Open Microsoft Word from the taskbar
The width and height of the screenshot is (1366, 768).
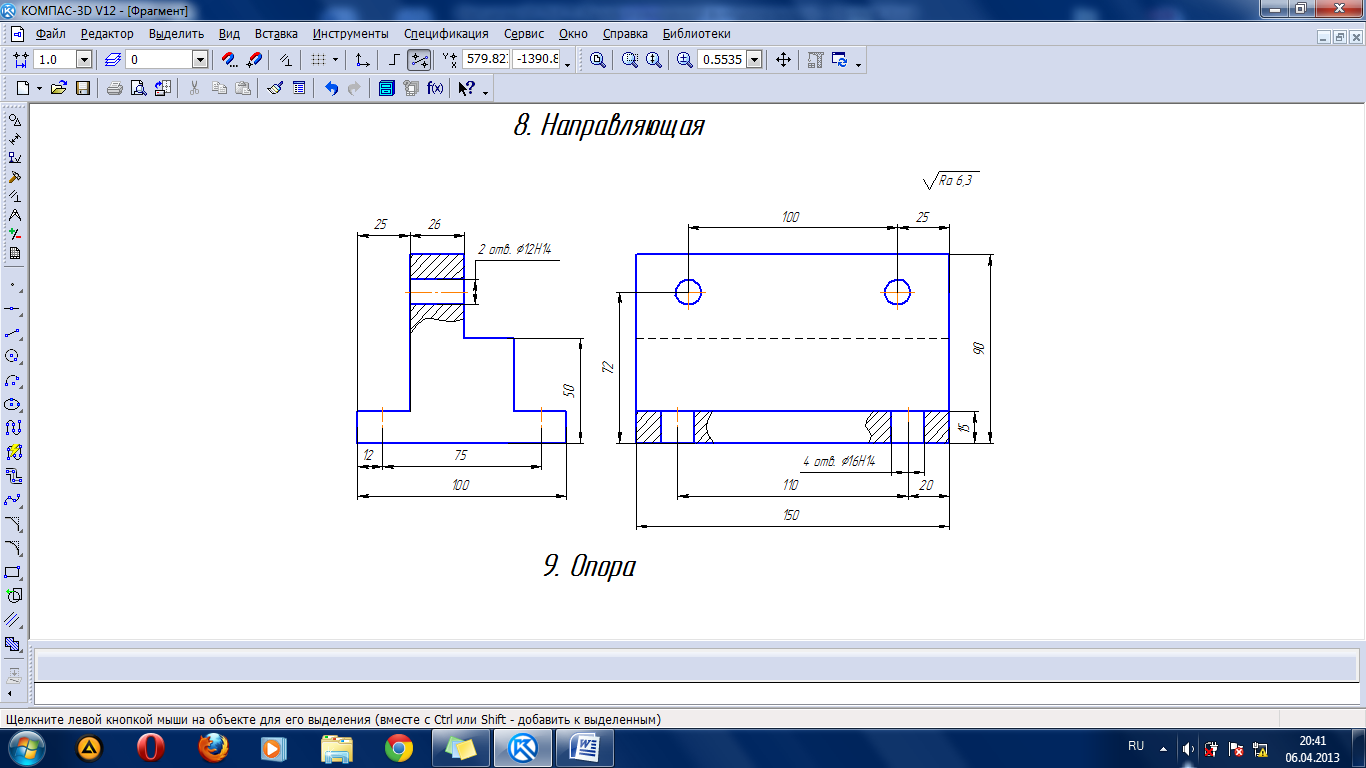coord(585,748)
